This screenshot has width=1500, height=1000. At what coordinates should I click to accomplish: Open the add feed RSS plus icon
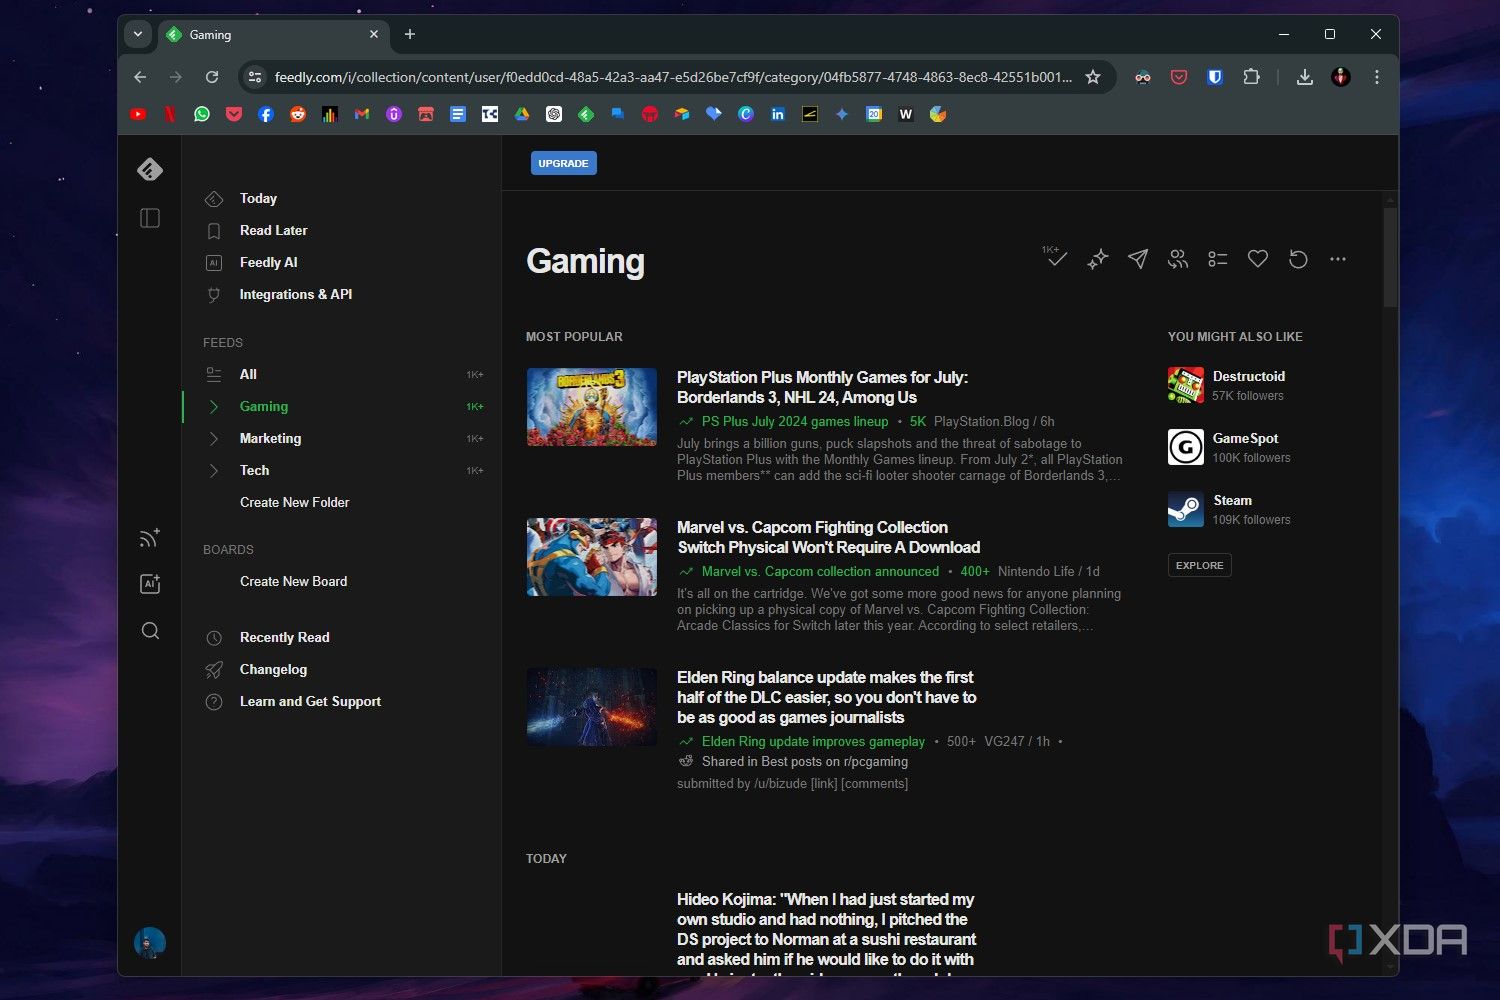tap(150, 538)
